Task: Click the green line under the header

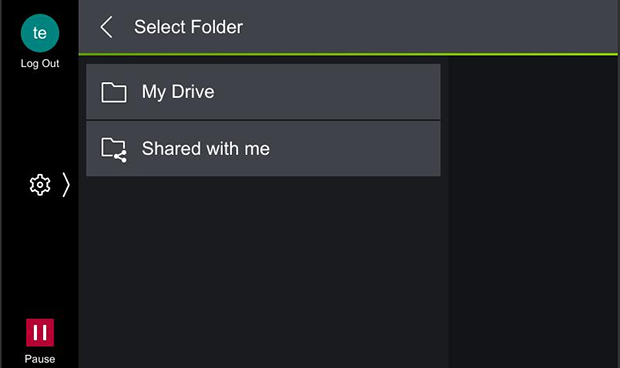Action: click(348, 54)
